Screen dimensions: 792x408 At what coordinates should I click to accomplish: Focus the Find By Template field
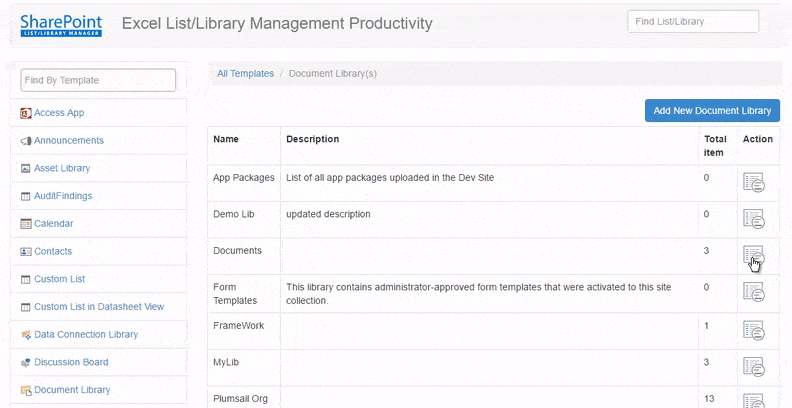click(98, 80)
